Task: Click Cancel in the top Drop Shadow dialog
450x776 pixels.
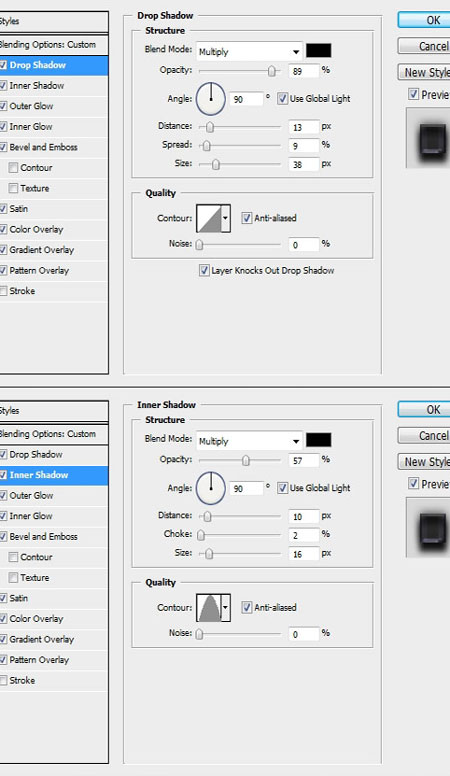Action: 424,46
